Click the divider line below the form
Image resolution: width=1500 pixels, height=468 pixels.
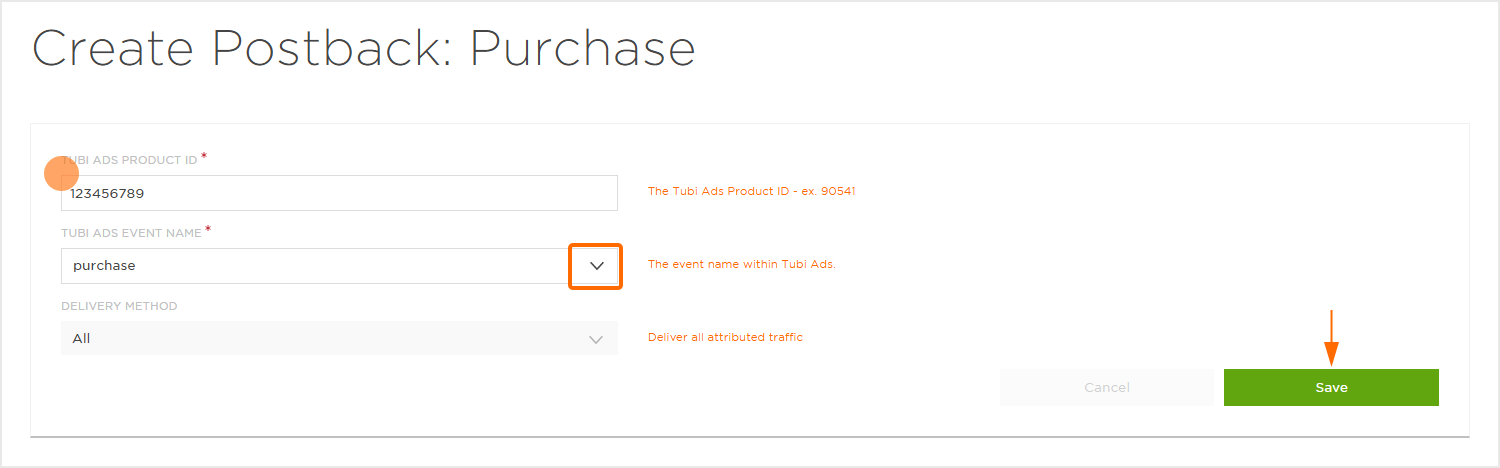[750, 437]
